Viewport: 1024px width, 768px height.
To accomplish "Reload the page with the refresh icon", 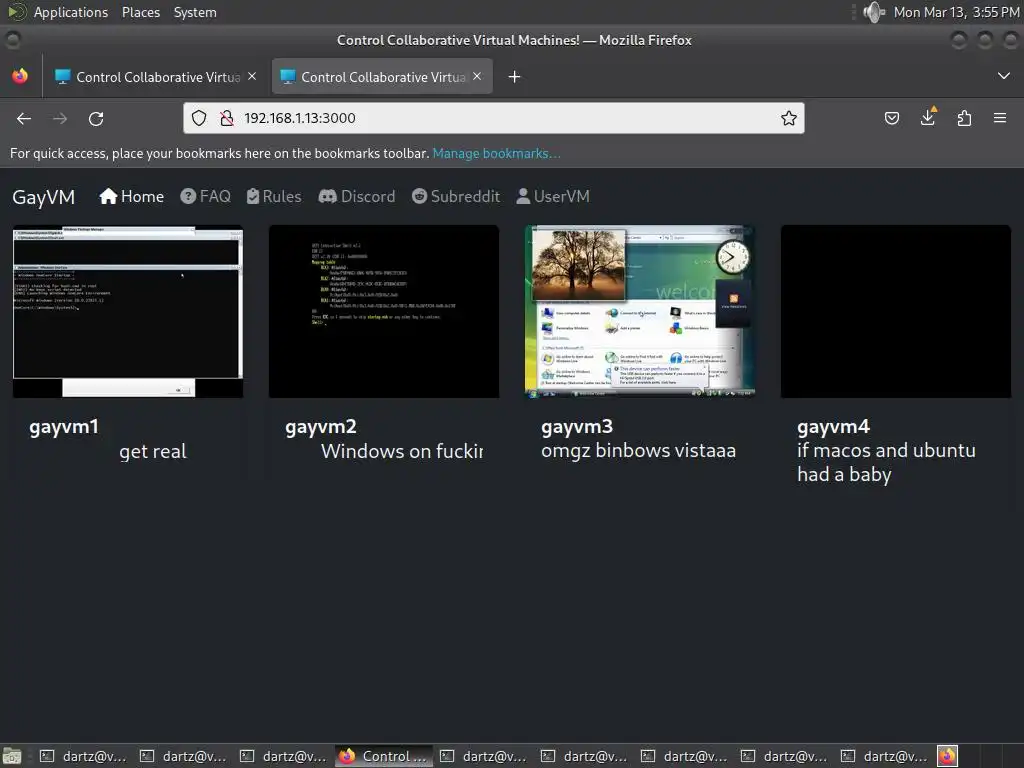I will click(x=96, y=118).
